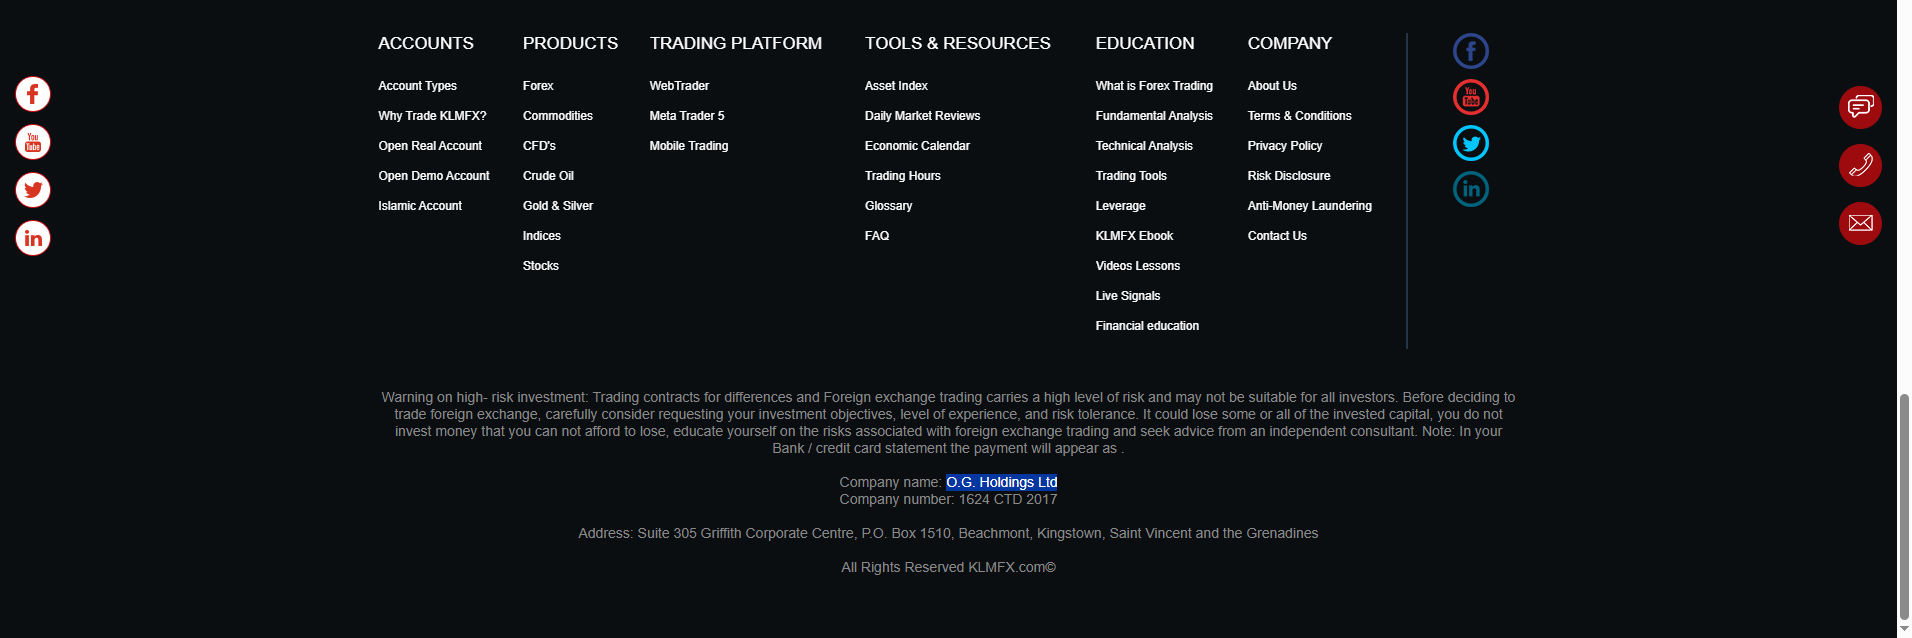
Task: Open Asset Index link
Action: click(896, 86)
